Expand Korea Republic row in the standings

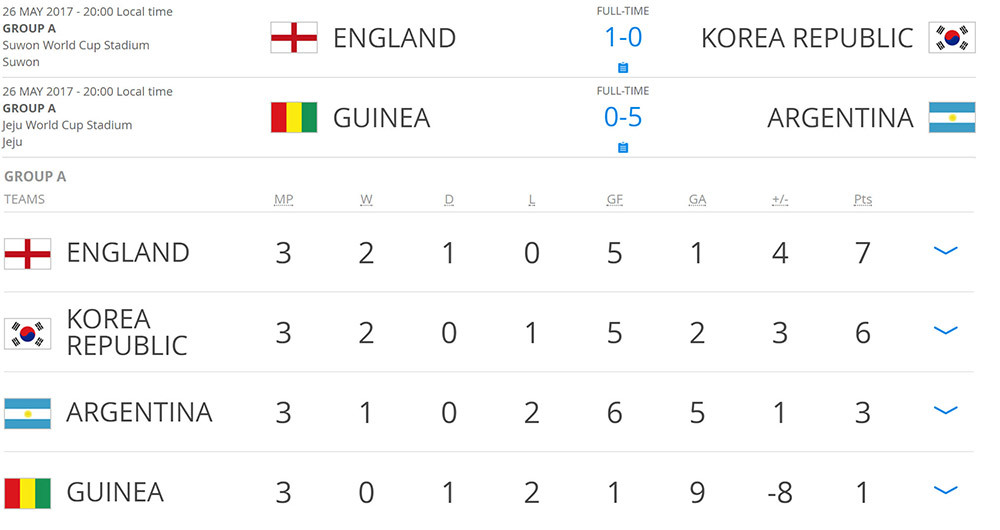click(945, 331)
